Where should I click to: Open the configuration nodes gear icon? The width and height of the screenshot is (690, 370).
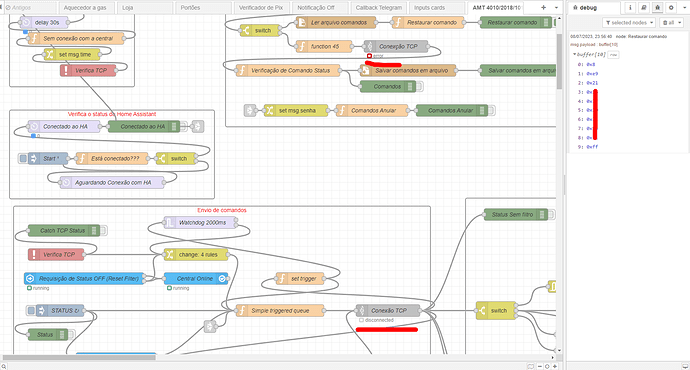click(x=671, y=7)
